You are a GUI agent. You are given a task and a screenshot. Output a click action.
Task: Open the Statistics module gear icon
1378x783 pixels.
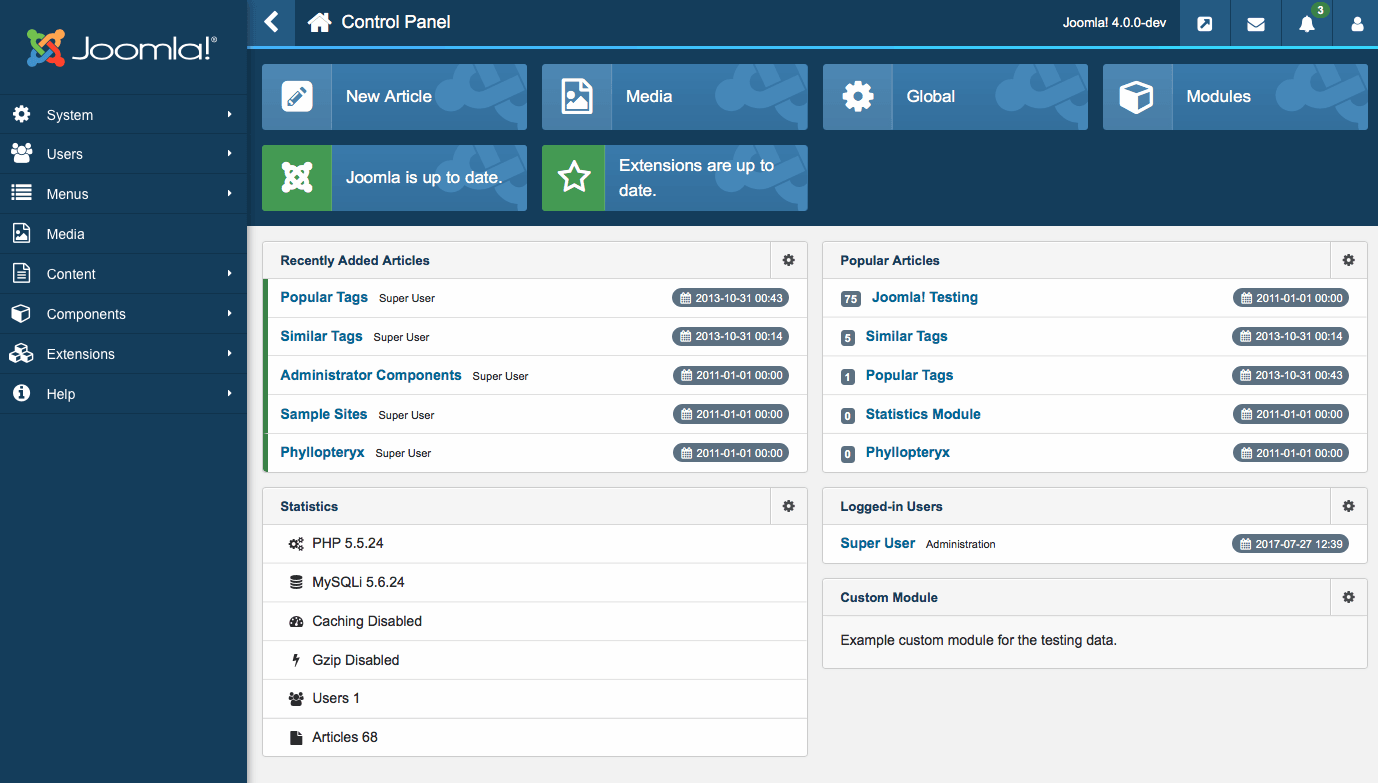tap(788, 506)
